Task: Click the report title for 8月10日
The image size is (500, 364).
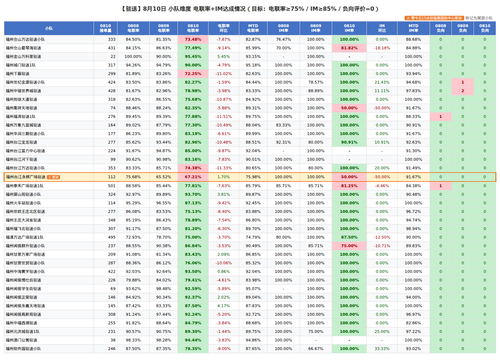Action: coord(250,9)
